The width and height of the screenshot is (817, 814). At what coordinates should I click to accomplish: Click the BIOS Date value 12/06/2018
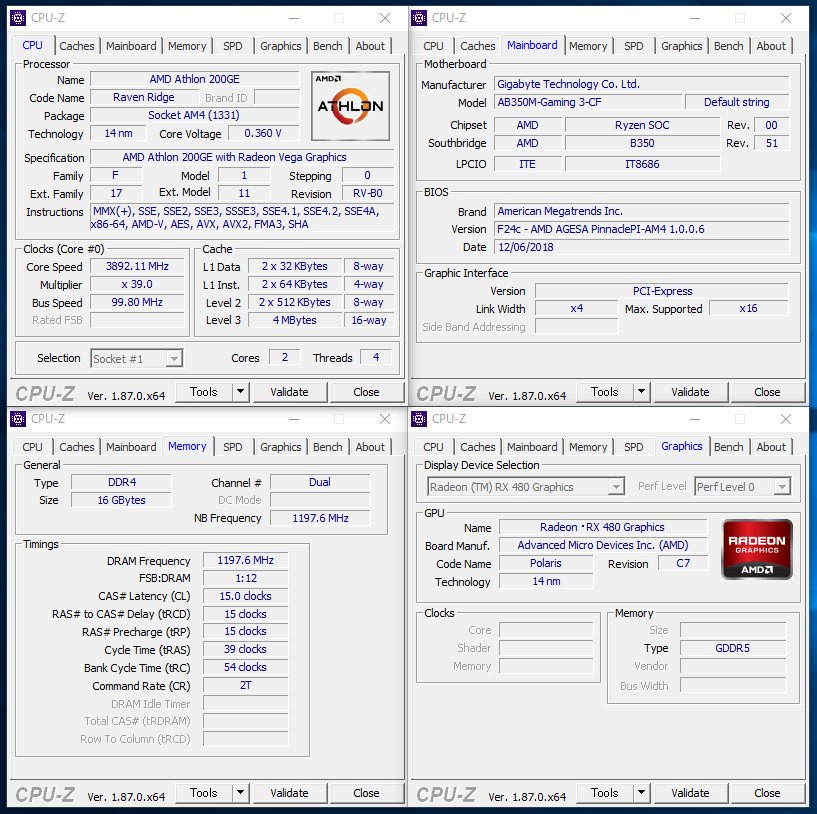pos(641,247)
